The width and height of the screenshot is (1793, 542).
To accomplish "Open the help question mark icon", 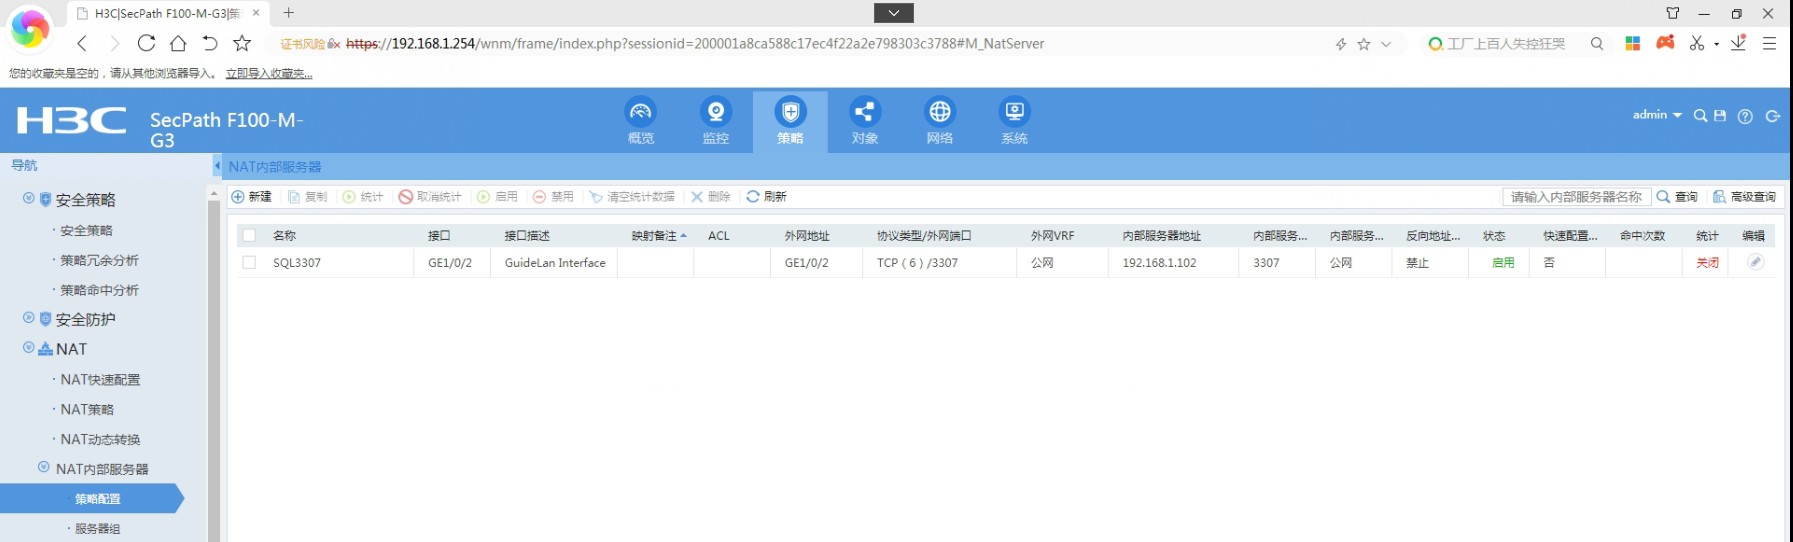I will point(1745,116).
